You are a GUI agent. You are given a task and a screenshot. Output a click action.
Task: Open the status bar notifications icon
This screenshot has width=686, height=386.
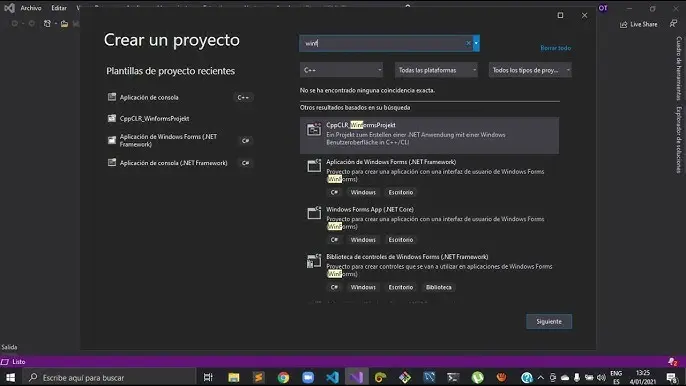[673, 362]
